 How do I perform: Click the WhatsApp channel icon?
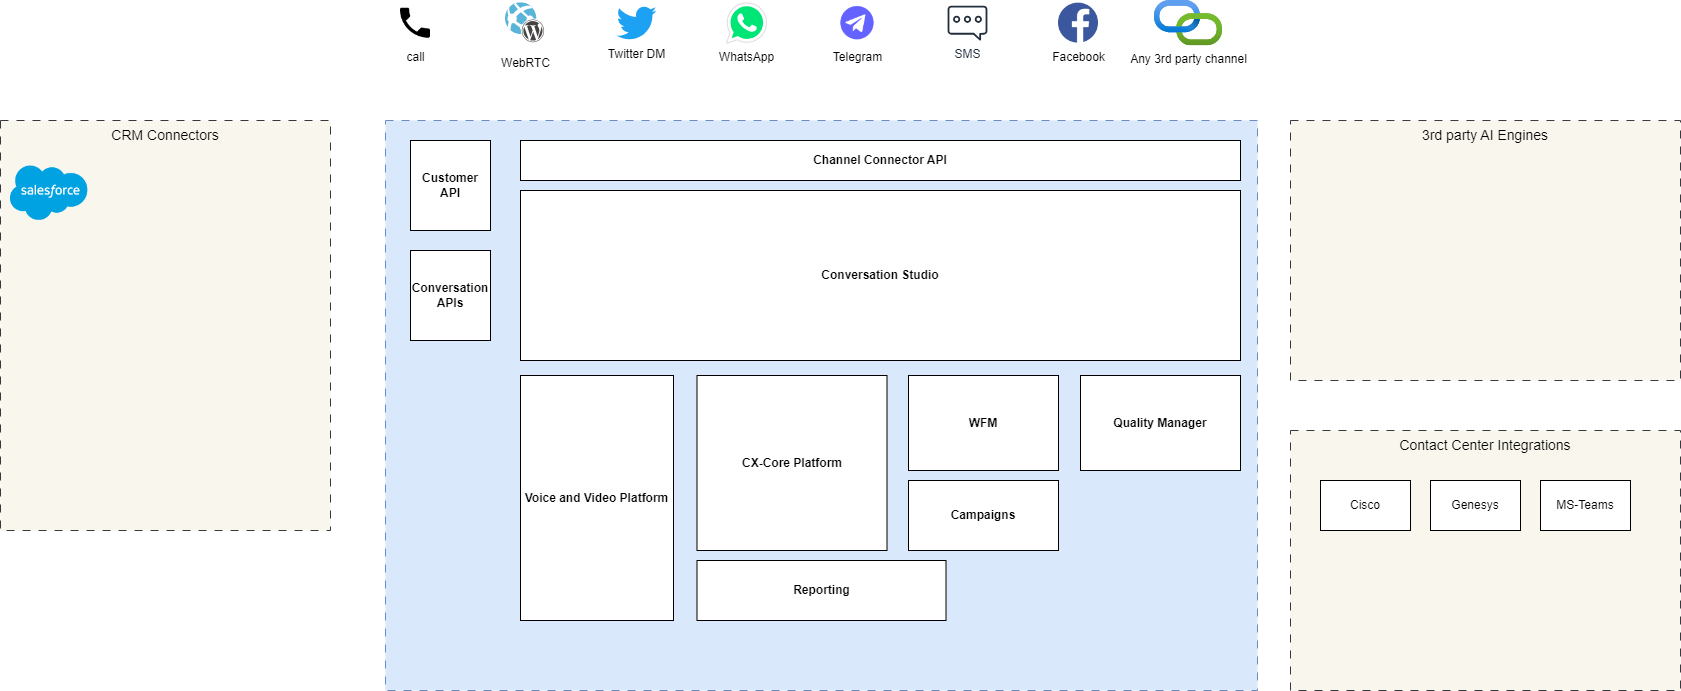click(746, 23)
